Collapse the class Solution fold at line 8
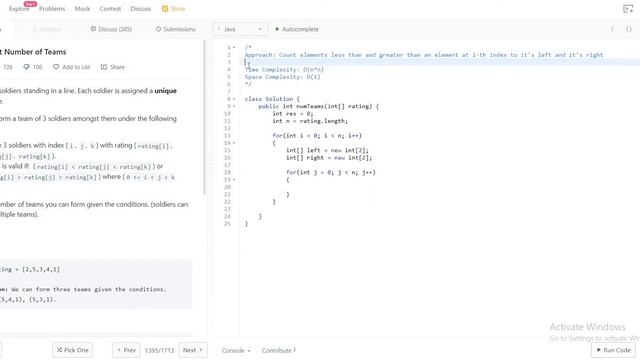Screen dimensions: 640x360 (x=234, y=99)
